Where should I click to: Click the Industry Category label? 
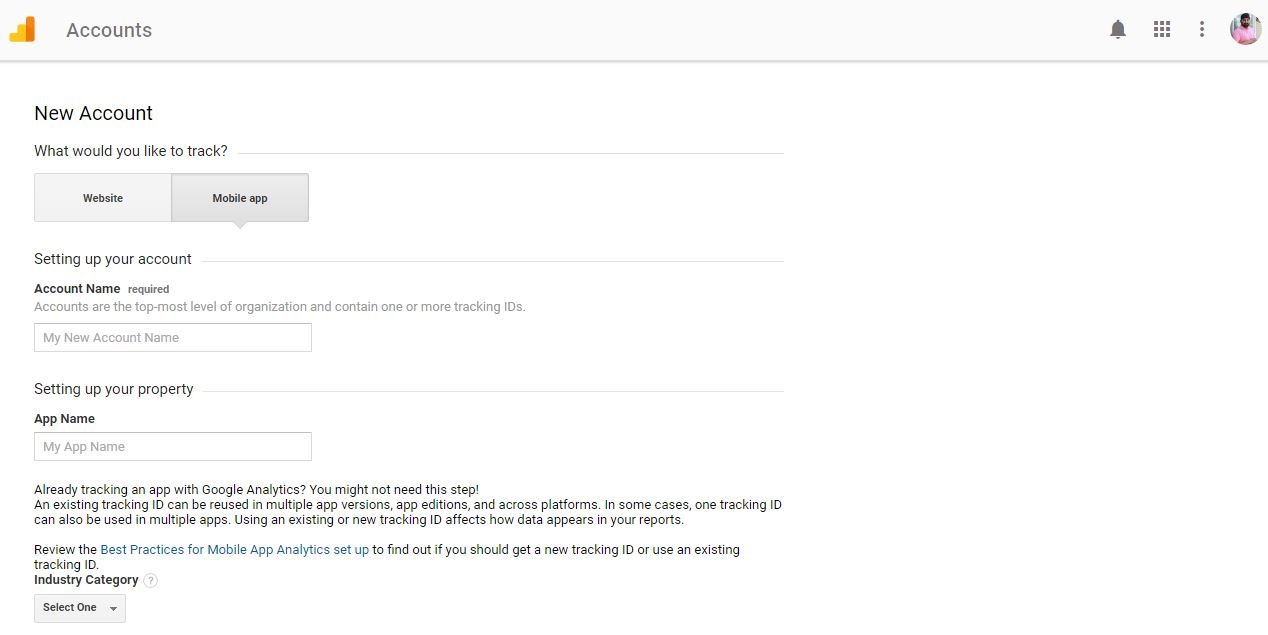coord(86,580)
